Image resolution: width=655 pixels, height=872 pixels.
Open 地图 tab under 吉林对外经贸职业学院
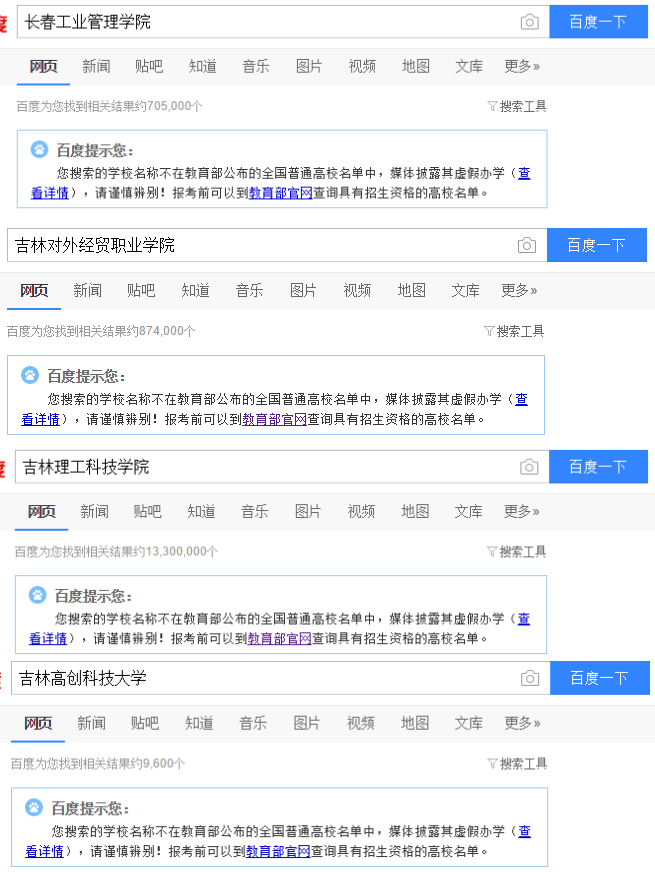(x=411, y=290)
